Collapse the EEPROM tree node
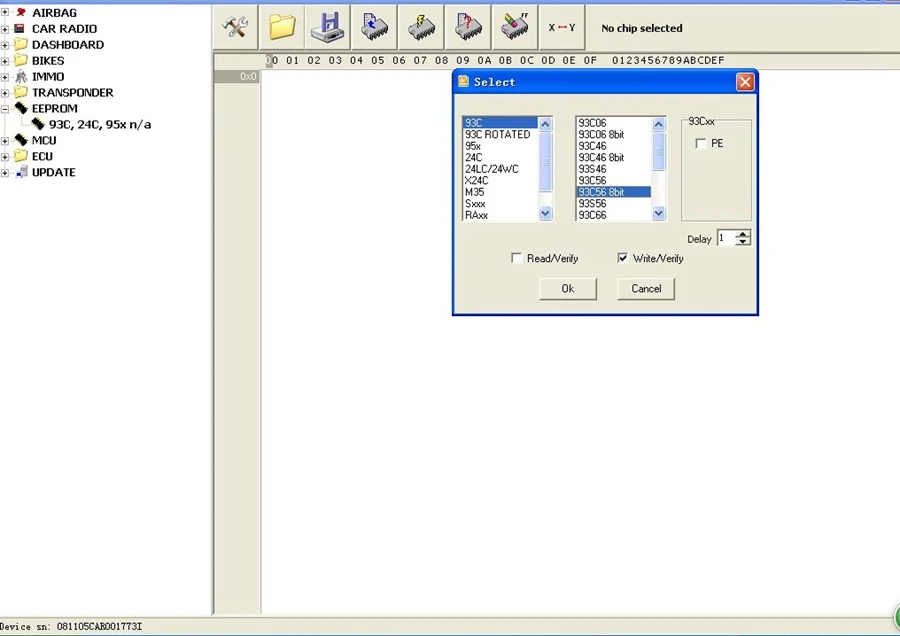900x636 pixels. pos(5,108)
